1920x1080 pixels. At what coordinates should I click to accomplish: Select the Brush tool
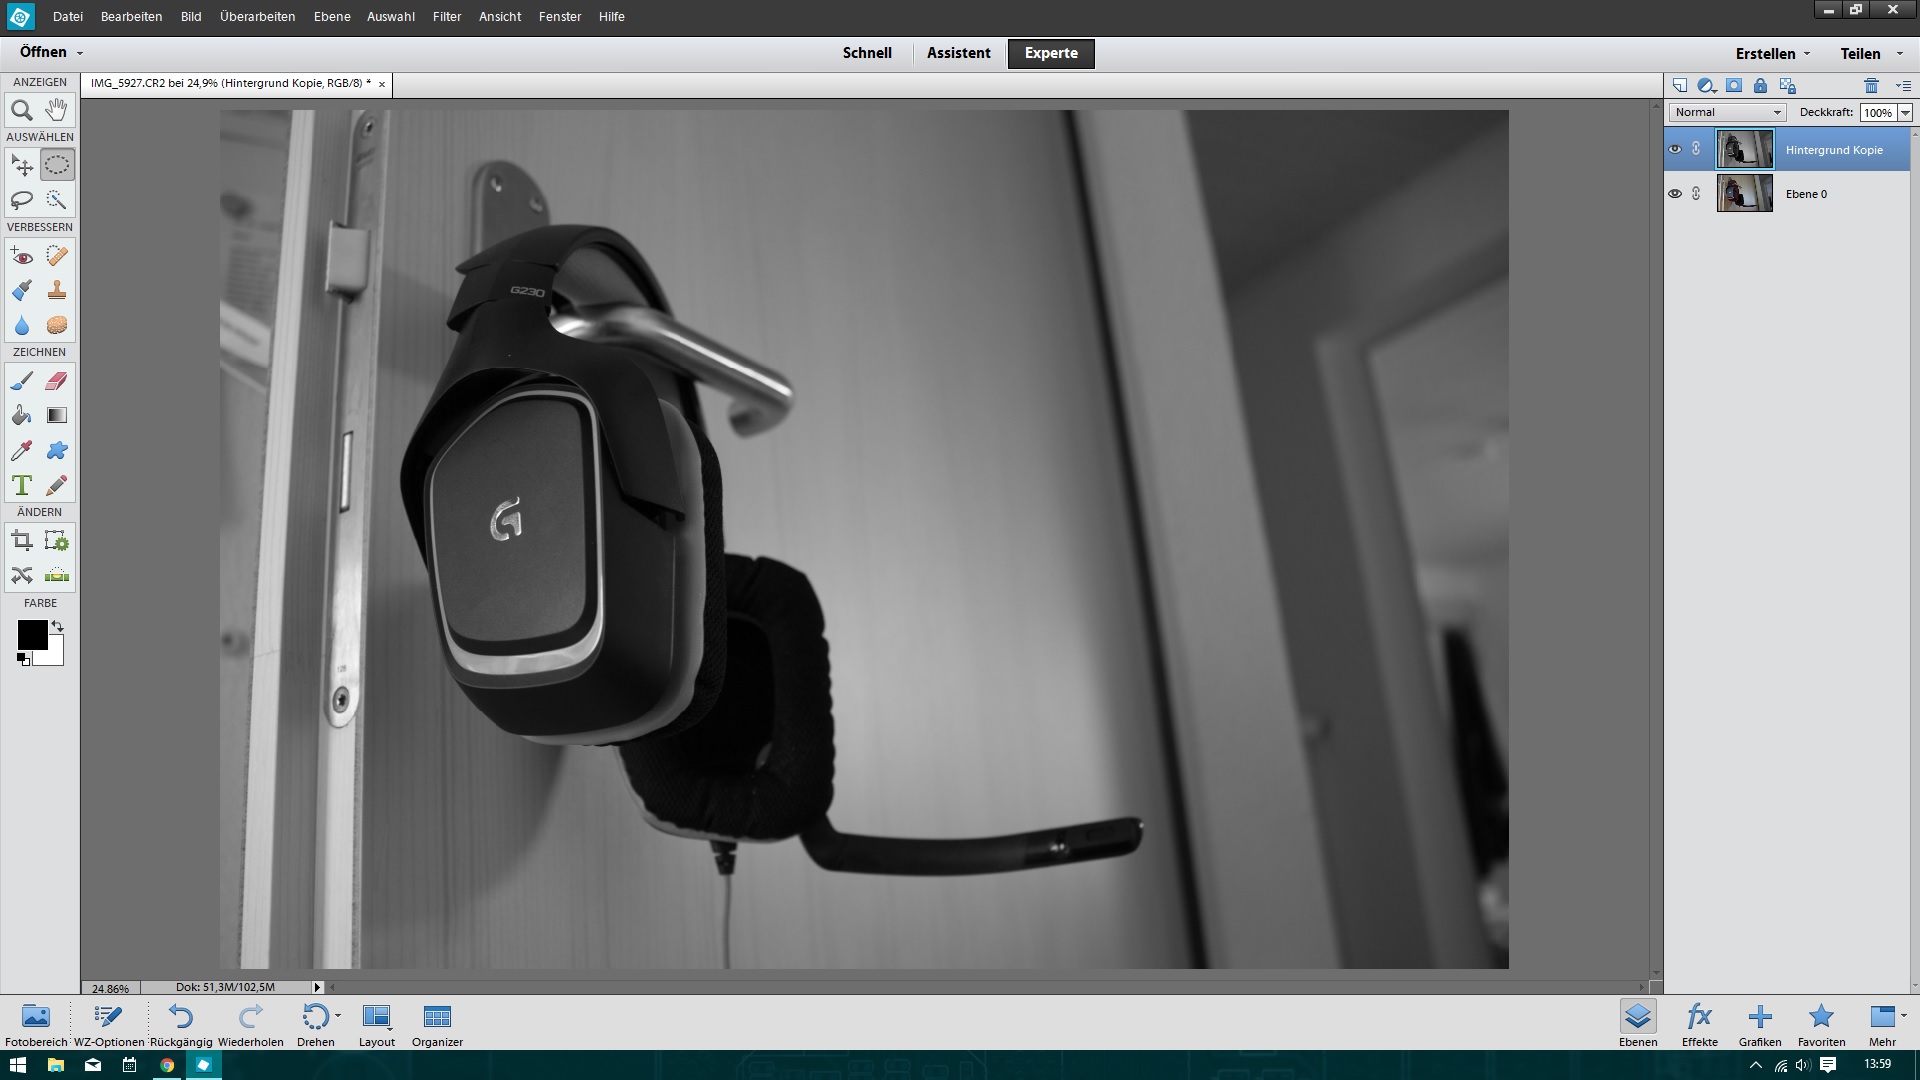[x=22, y=381]
